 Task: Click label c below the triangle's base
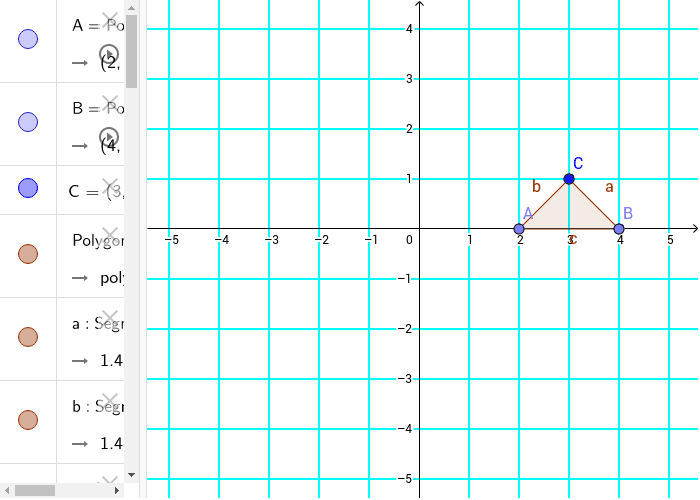click(574, 240)
